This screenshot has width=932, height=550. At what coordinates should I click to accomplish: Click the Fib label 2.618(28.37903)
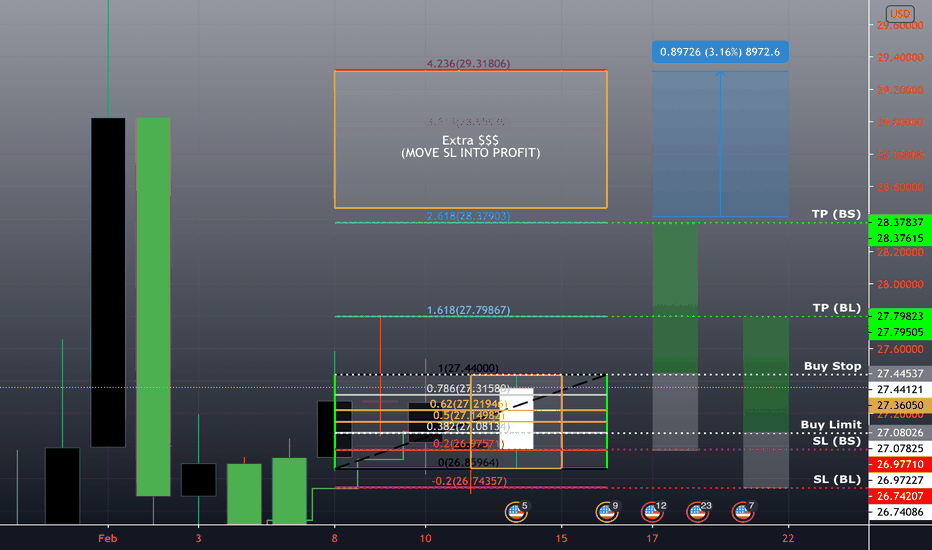click(468, 216)
